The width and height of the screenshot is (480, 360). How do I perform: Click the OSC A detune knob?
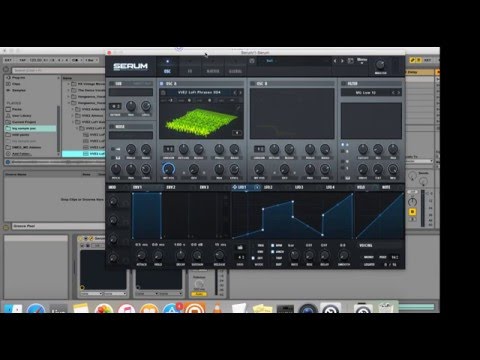(x=184, y=149)
